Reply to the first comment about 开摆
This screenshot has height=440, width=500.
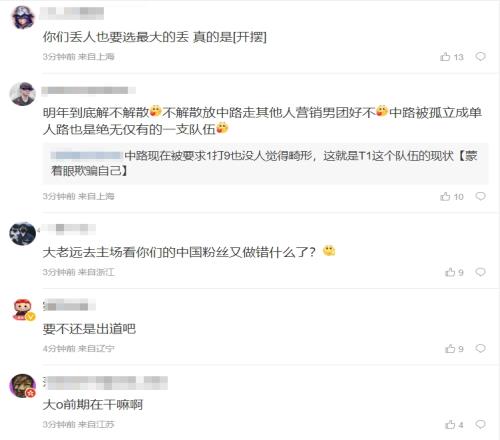pyautogui.click(x=480, y=56)
